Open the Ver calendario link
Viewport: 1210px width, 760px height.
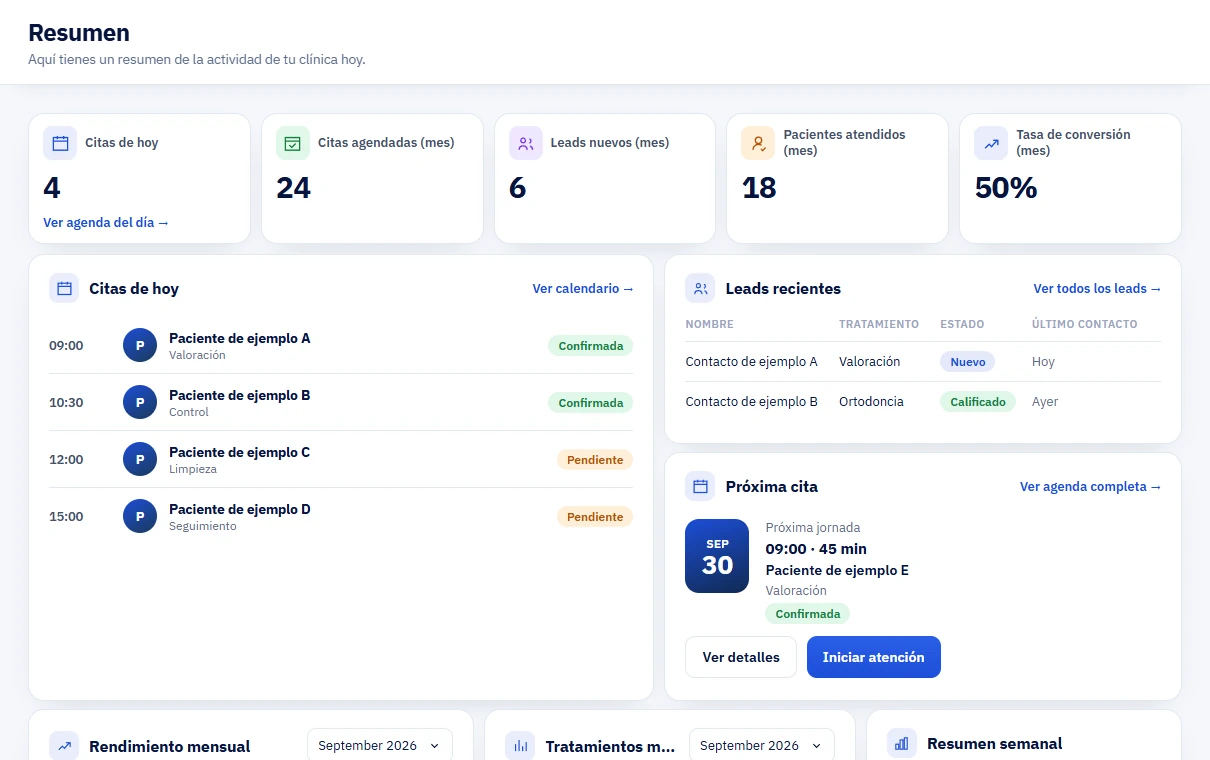pos(583,289)
